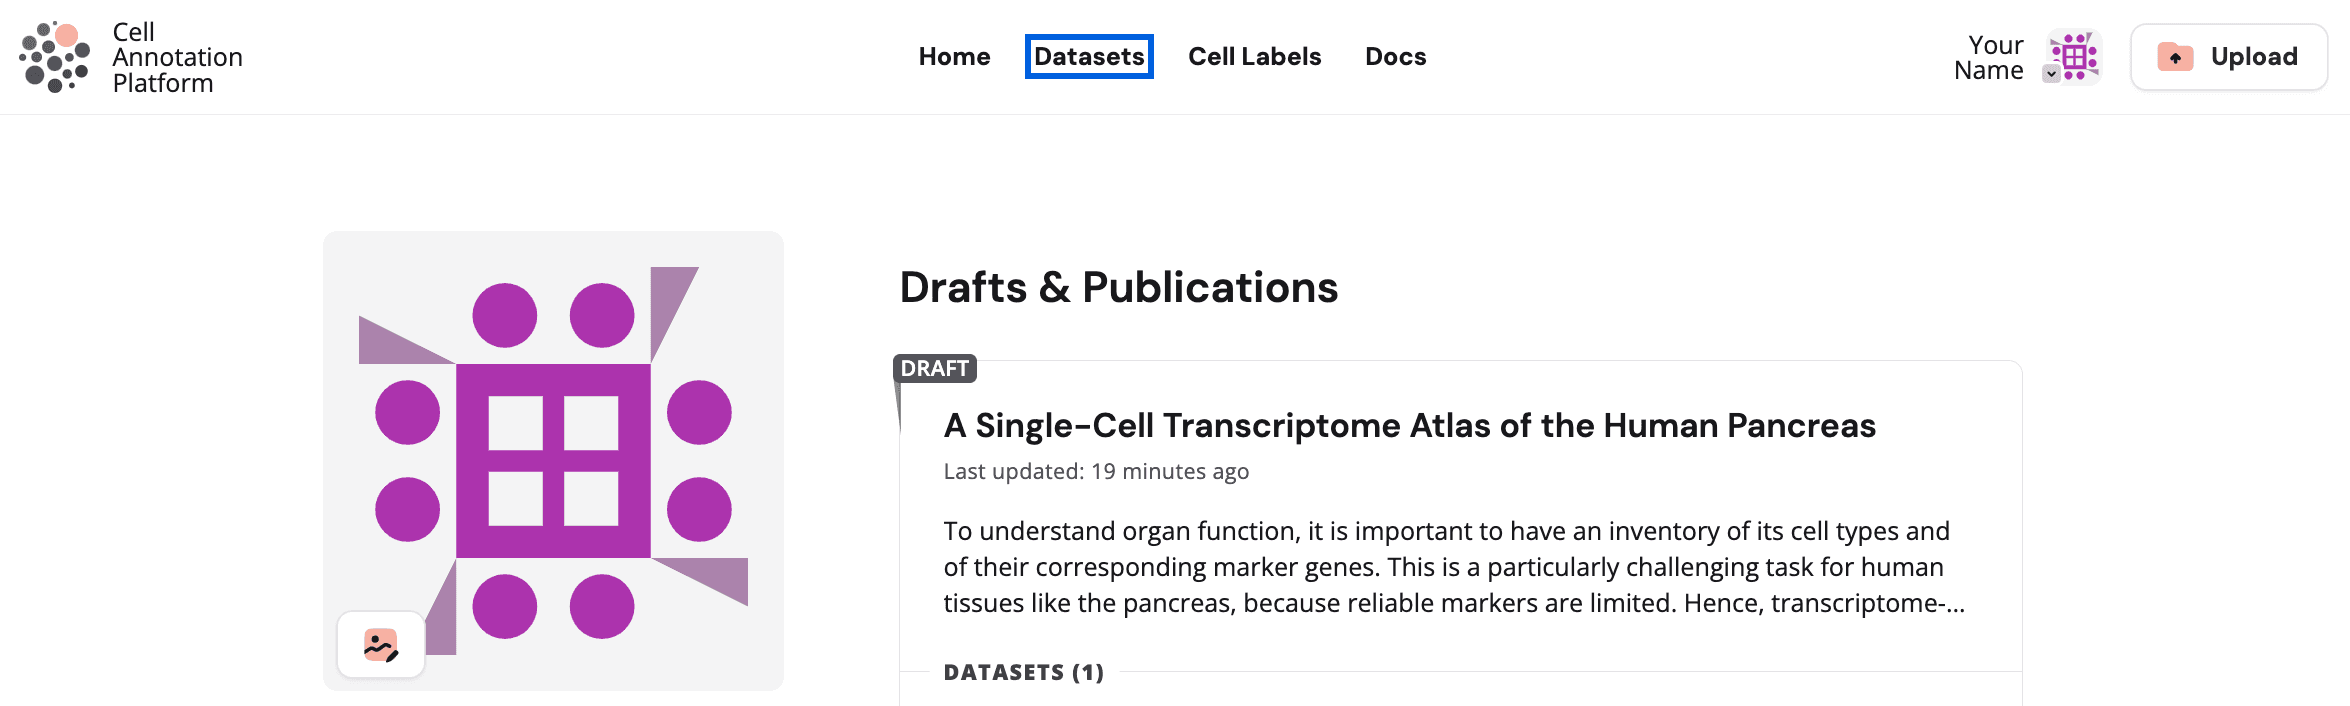Click the Drafts & Publications heading
Viewport: 2350px width, 706px height.
(x=1118, y=289)
